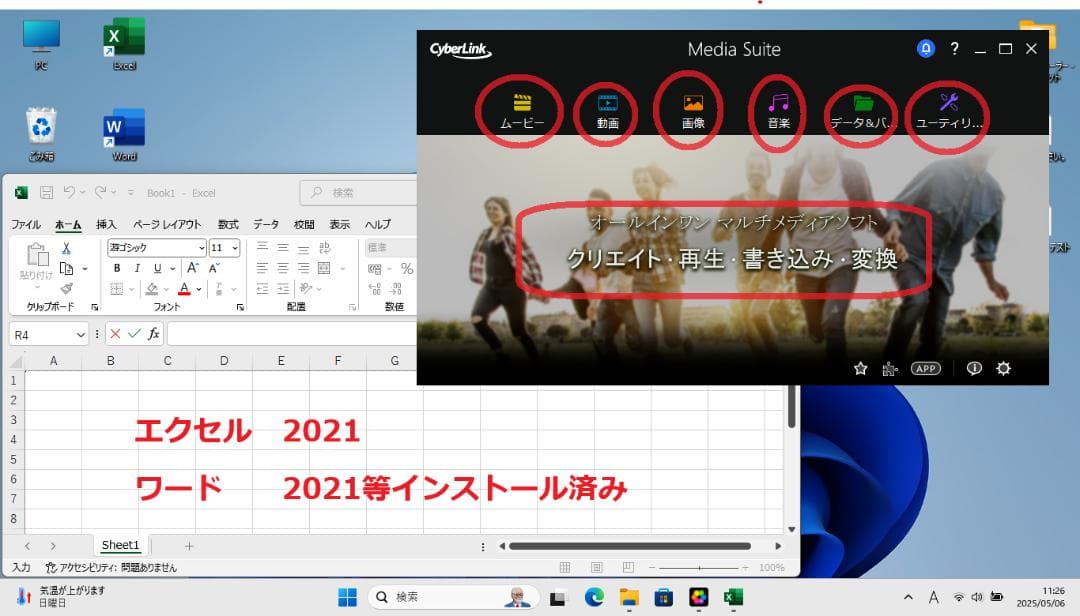Expand the クリップボード group dialog launcher
This screenshot has height=616, width=1080.
95,307
